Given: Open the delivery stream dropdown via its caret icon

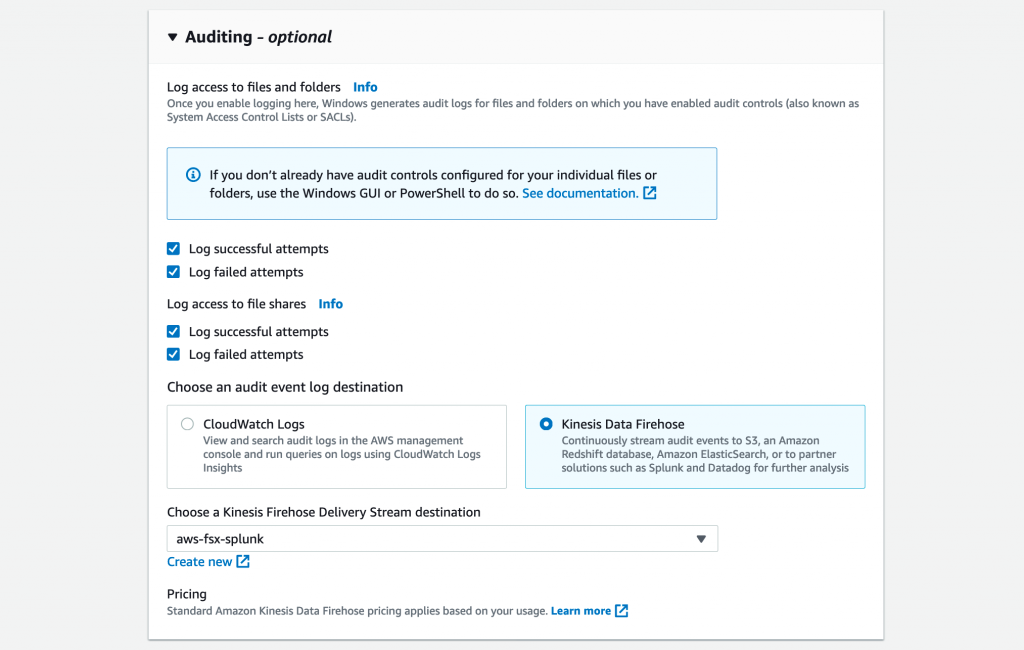Looking at the screenshot, I should (703, 538).
